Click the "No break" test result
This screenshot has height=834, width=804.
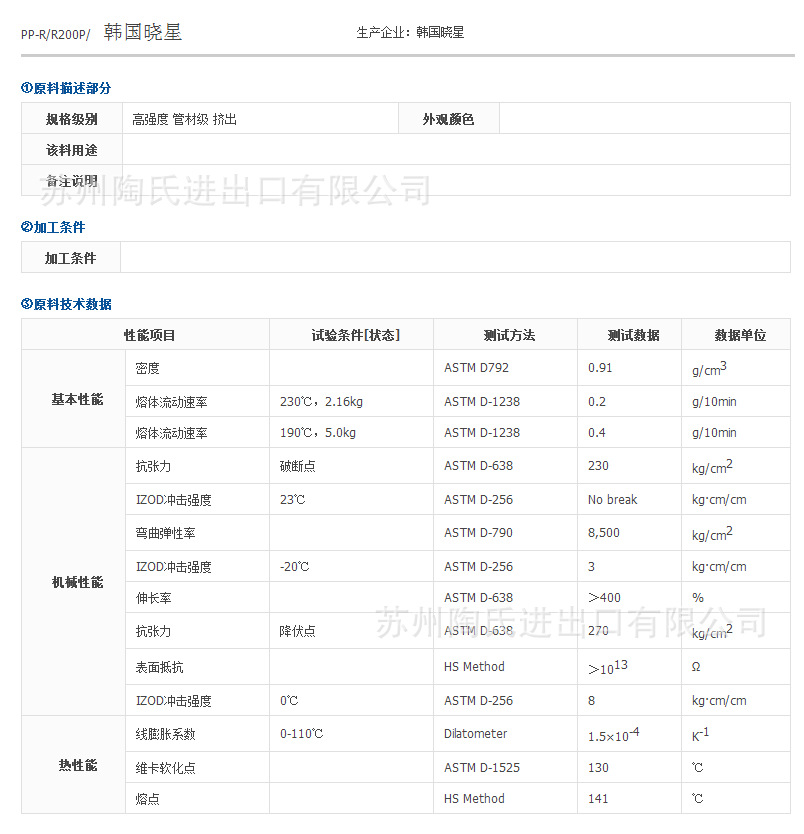pyautogui.click(x=613, y=499)
